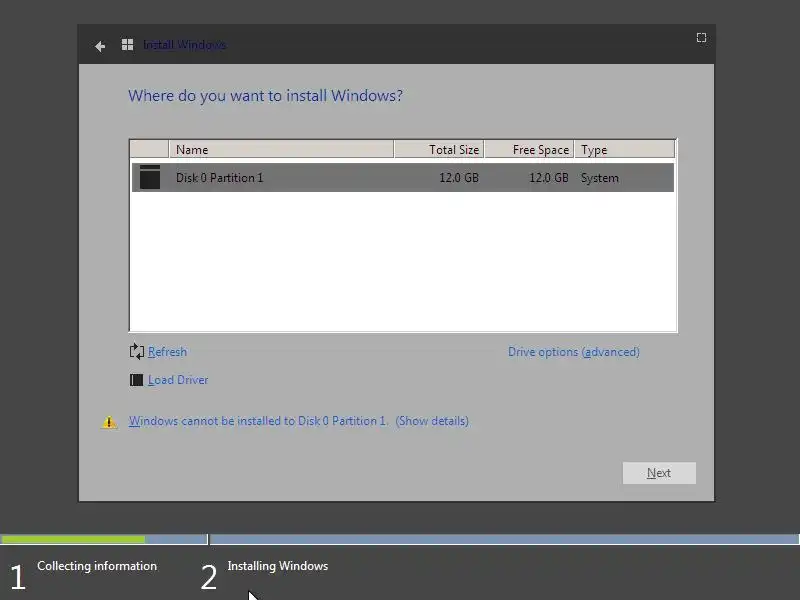Show details of the installation warning

[432, 421]
